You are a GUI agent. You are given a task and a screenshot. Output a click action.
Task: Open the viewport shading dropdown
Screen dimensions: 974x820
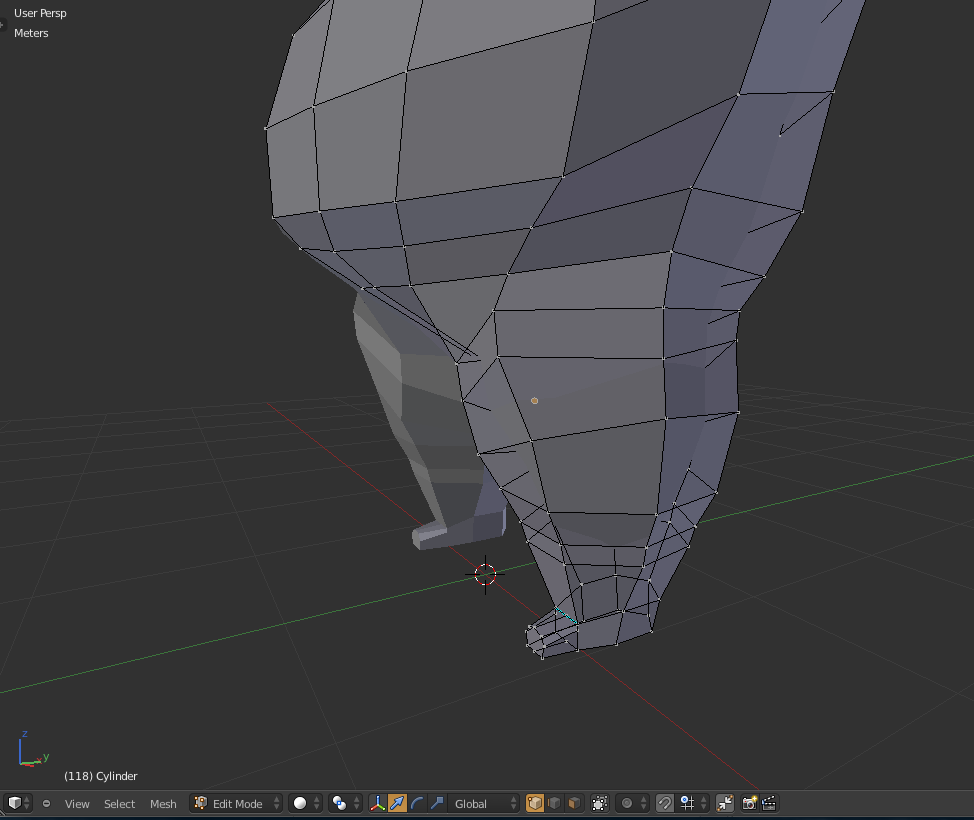[305, 803]
